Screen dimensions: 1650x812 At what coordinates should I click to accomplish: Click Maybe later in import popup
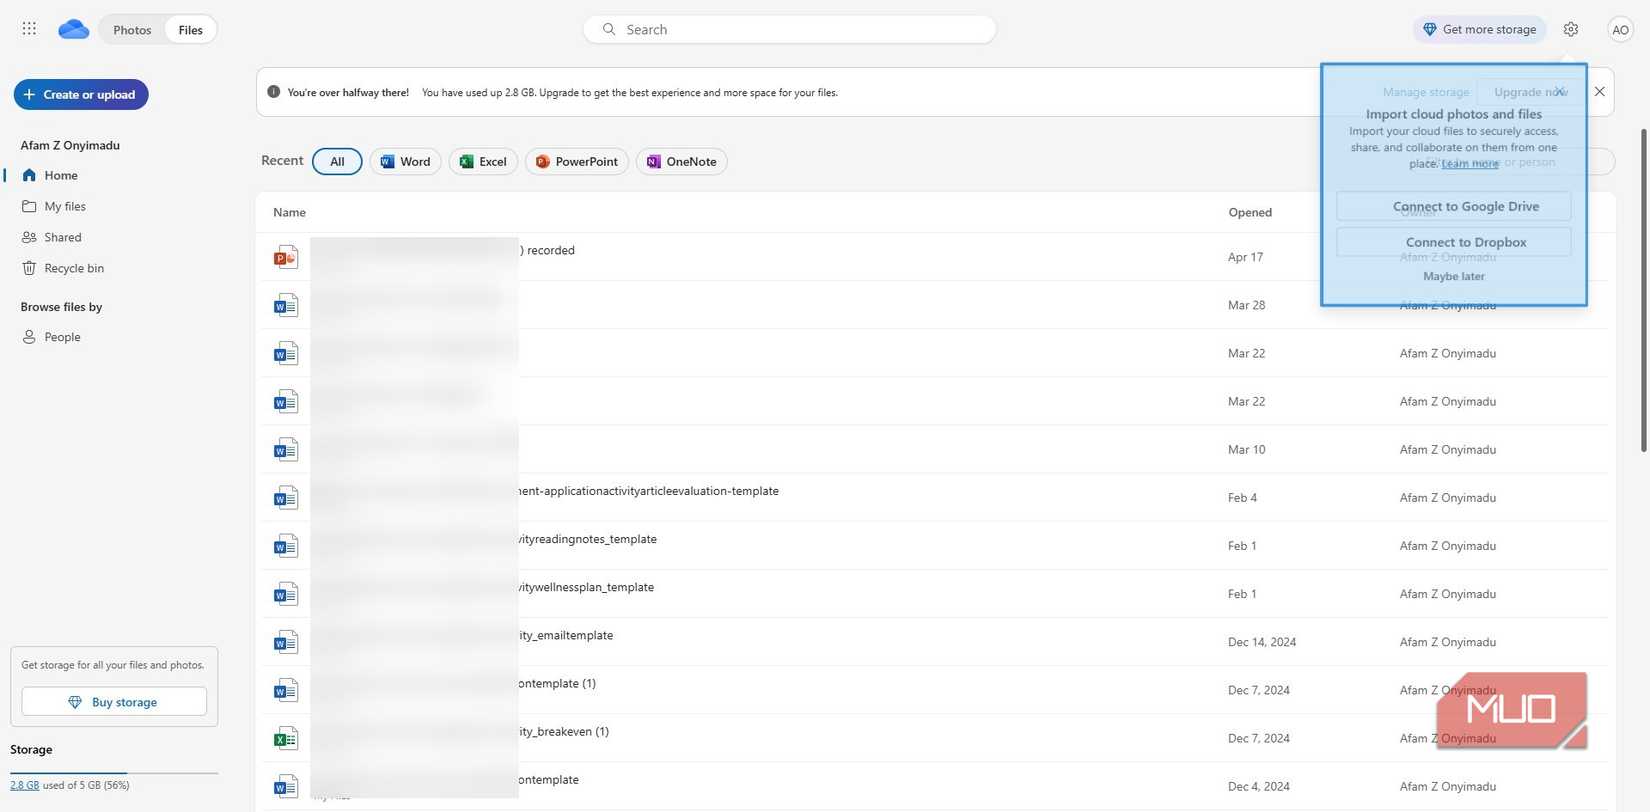coord(1454,276)
